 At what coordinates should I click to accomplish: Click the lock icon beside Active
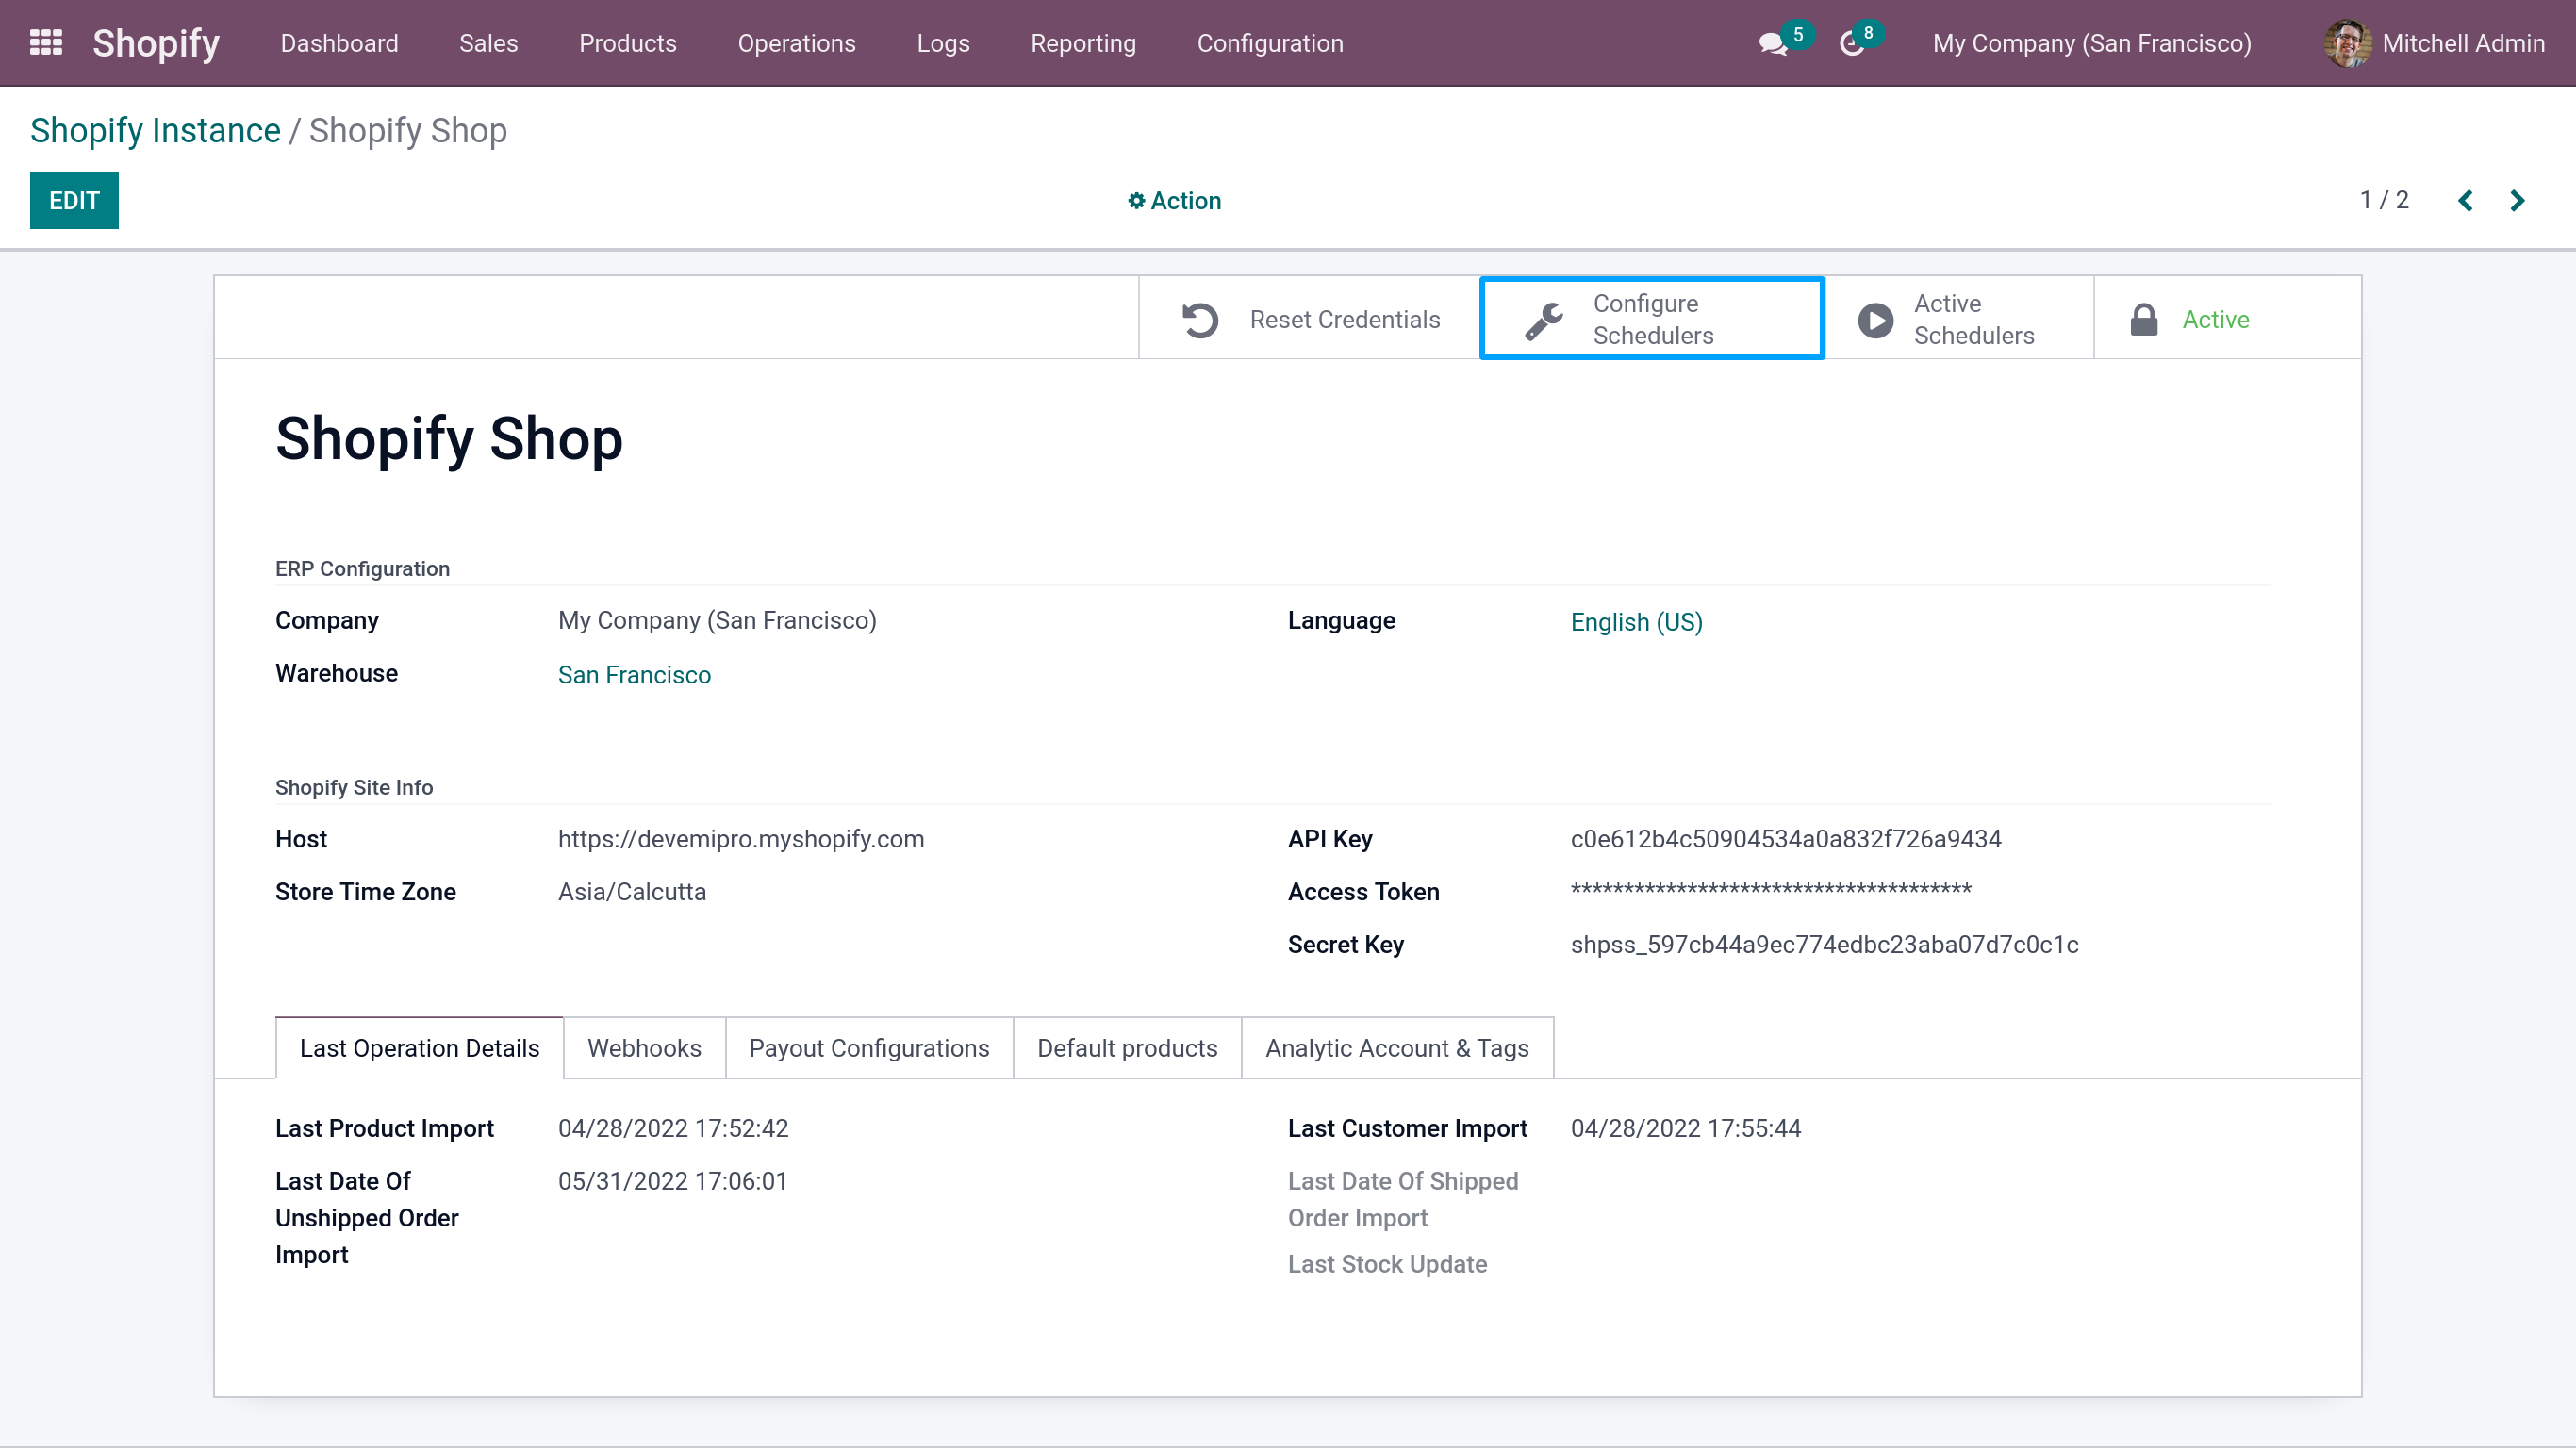[x=2143, y=320]
